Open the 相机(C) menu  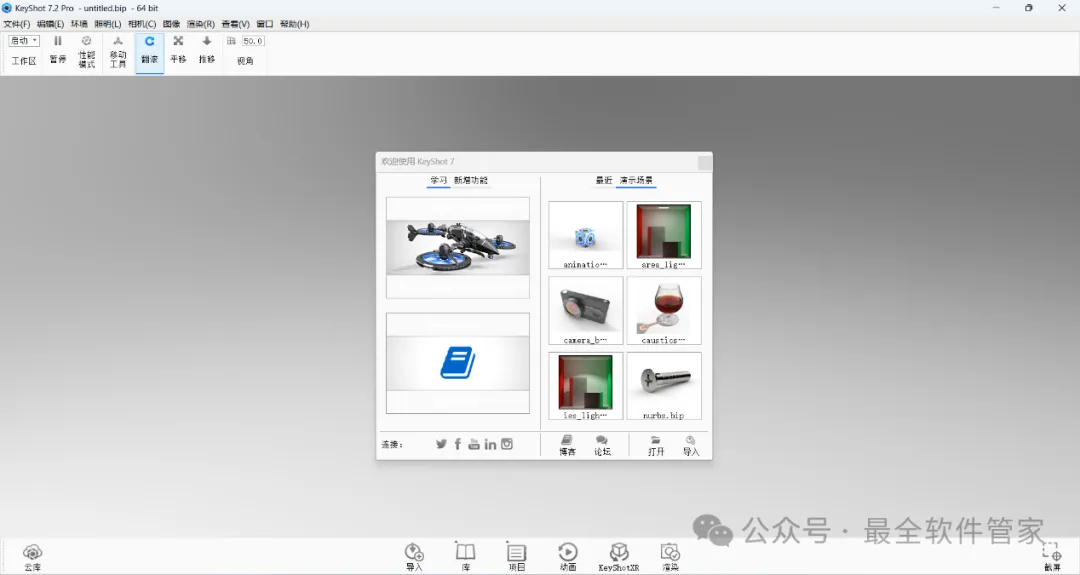click(142, 24)
